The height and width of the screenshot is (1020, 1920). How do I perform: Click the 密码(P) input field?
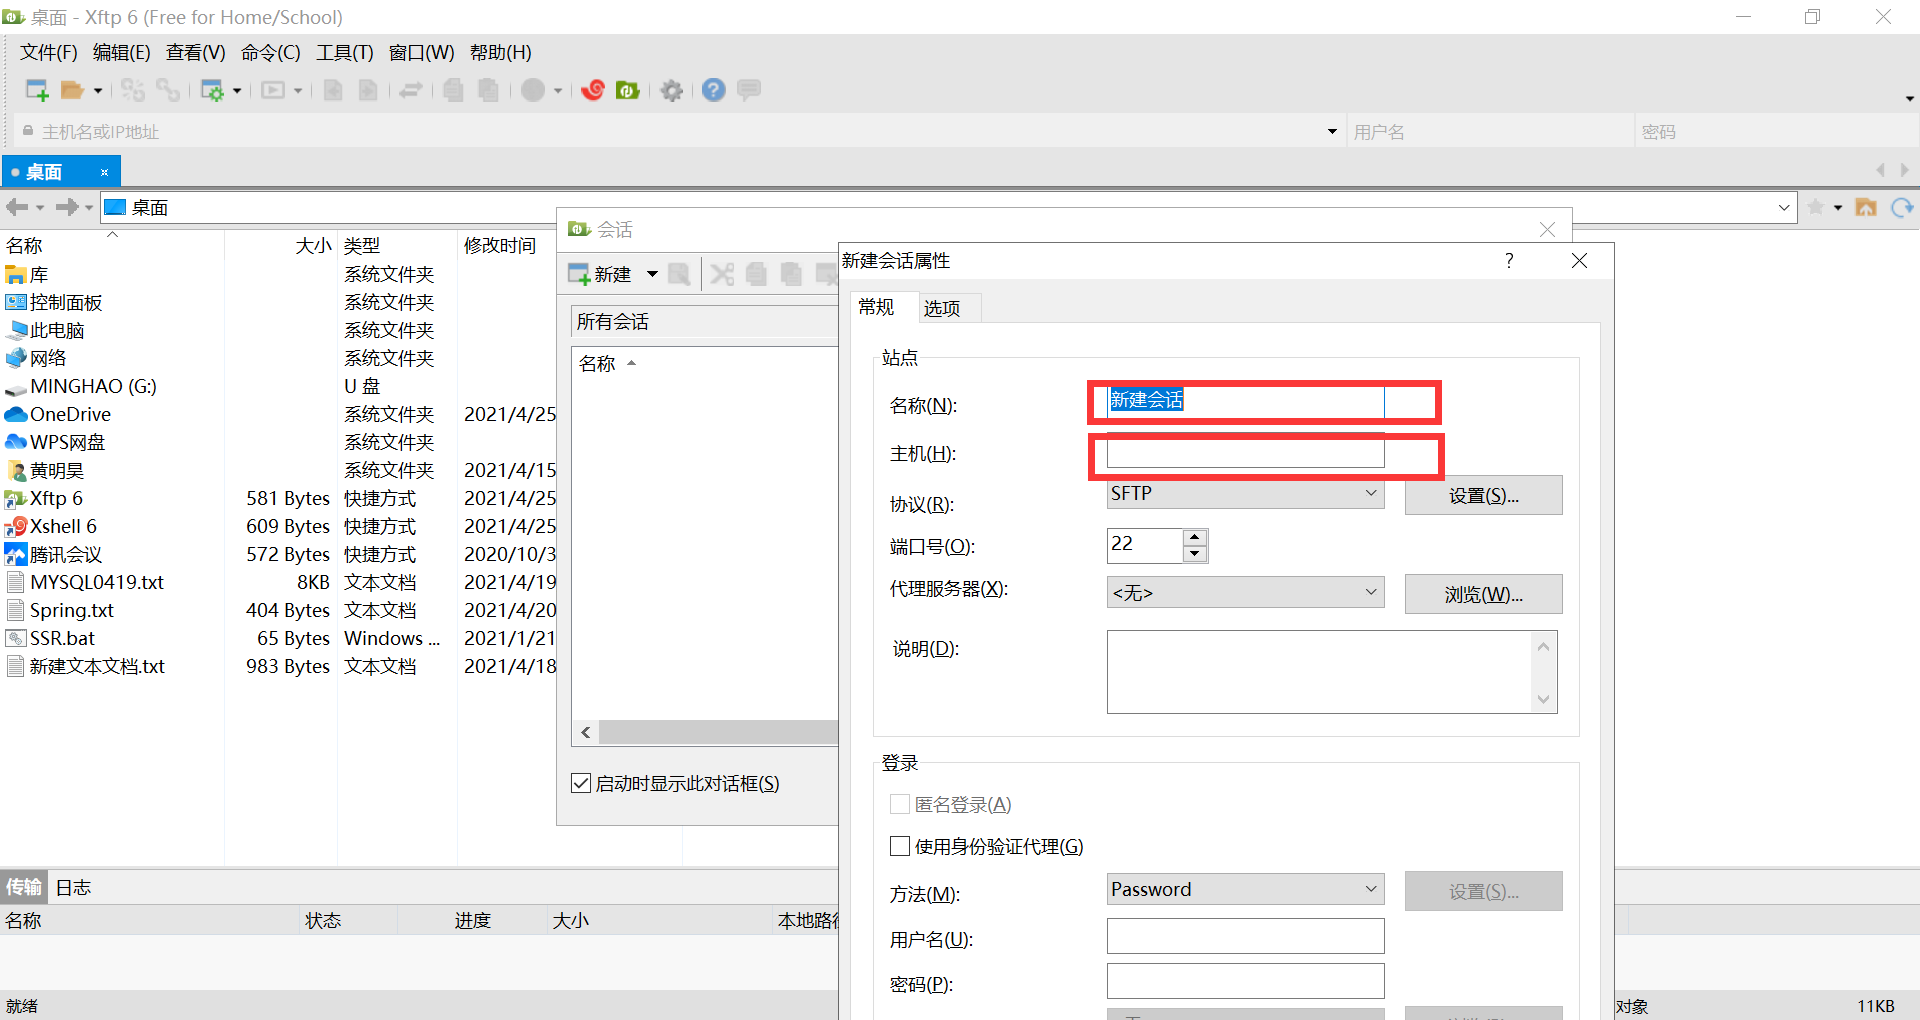point(1245,981)
